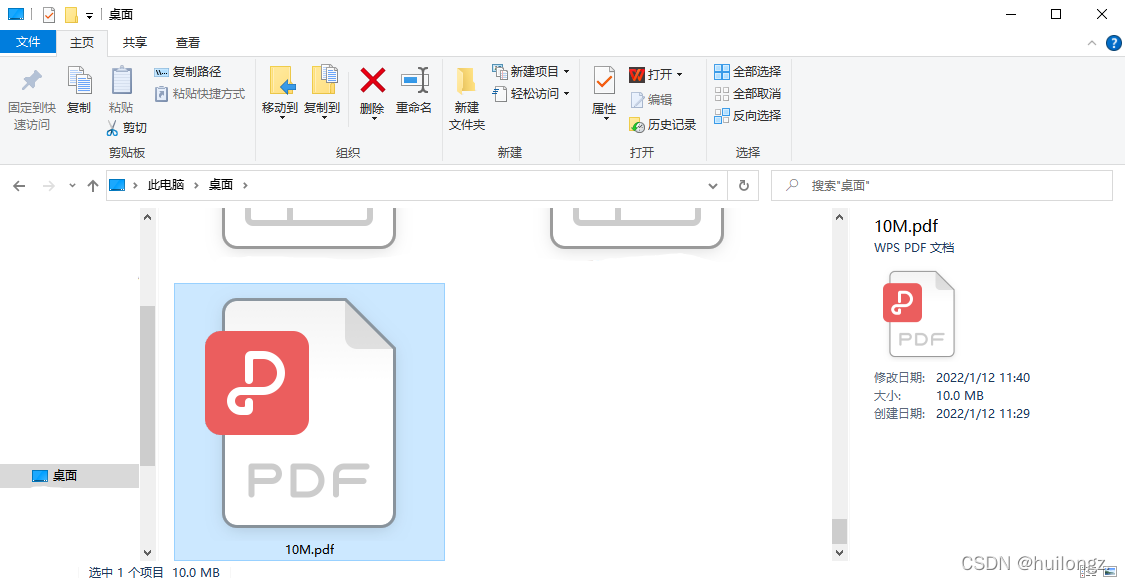Click properties checkmark icon in title bar
The image size is (1125, 583).
coord(49,14)
